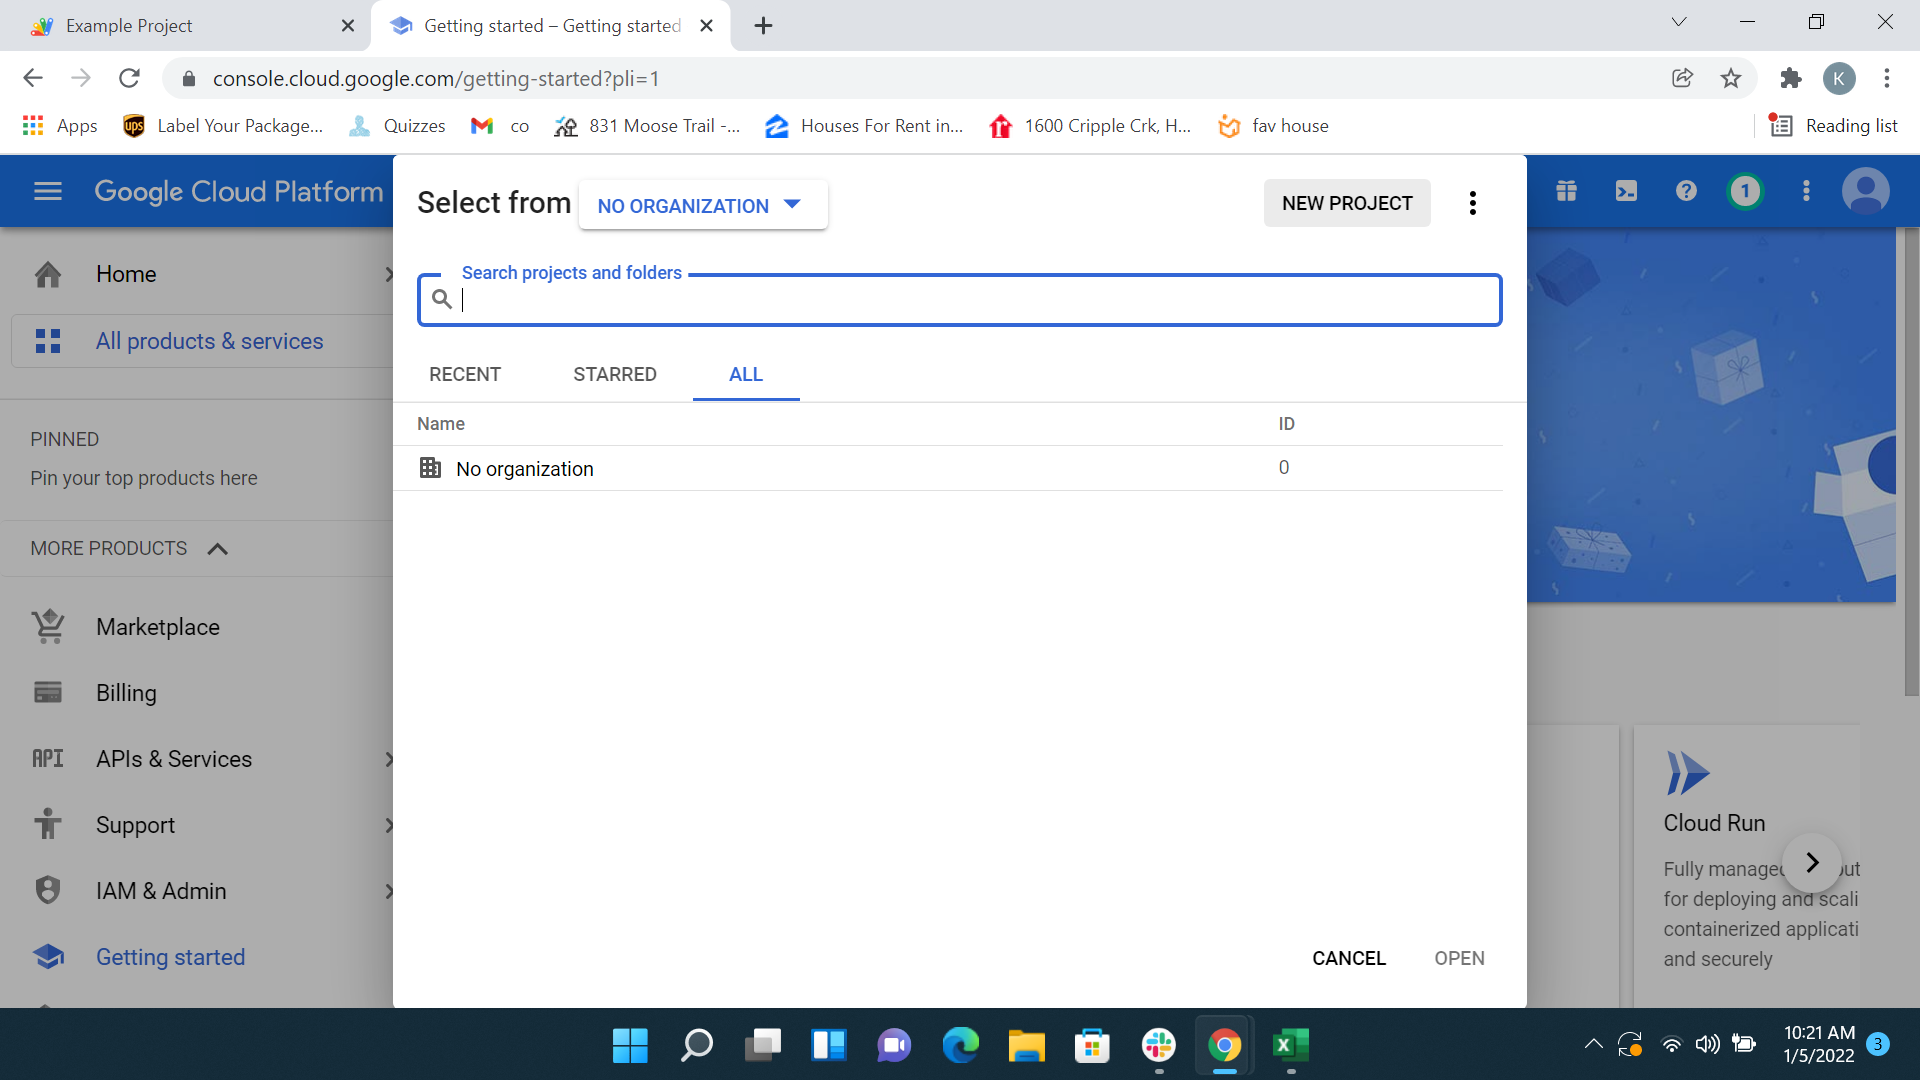The image size is (1920, 1080).
Task: Select the ALL tab
Action: tap(746, 374)
